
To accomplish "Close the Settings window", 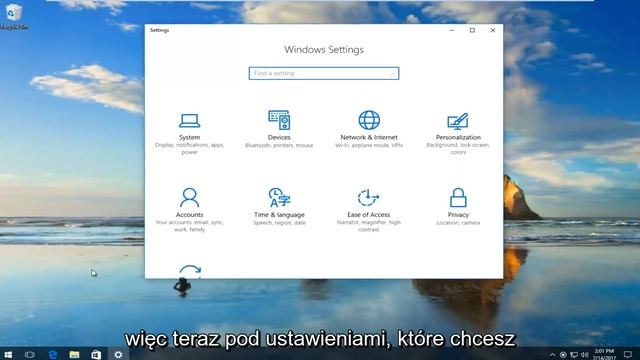I will [493, 30].
